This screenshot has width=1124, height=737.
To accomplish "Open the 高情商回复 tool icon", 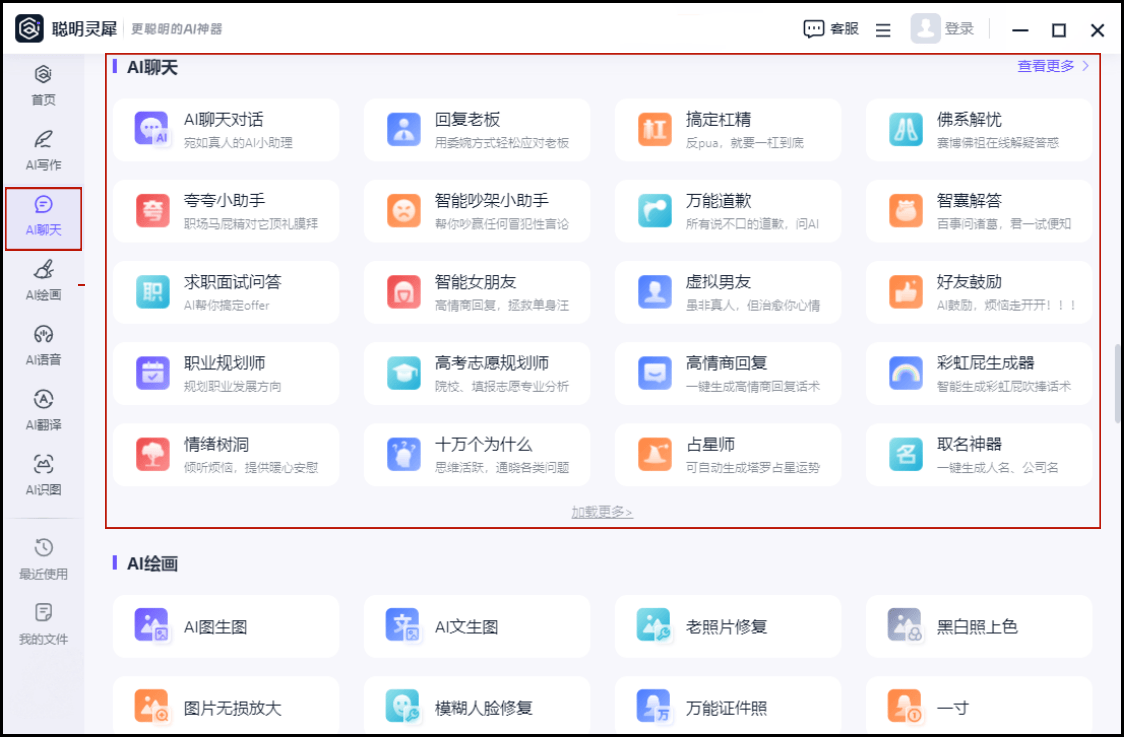I will coord(654,374).
